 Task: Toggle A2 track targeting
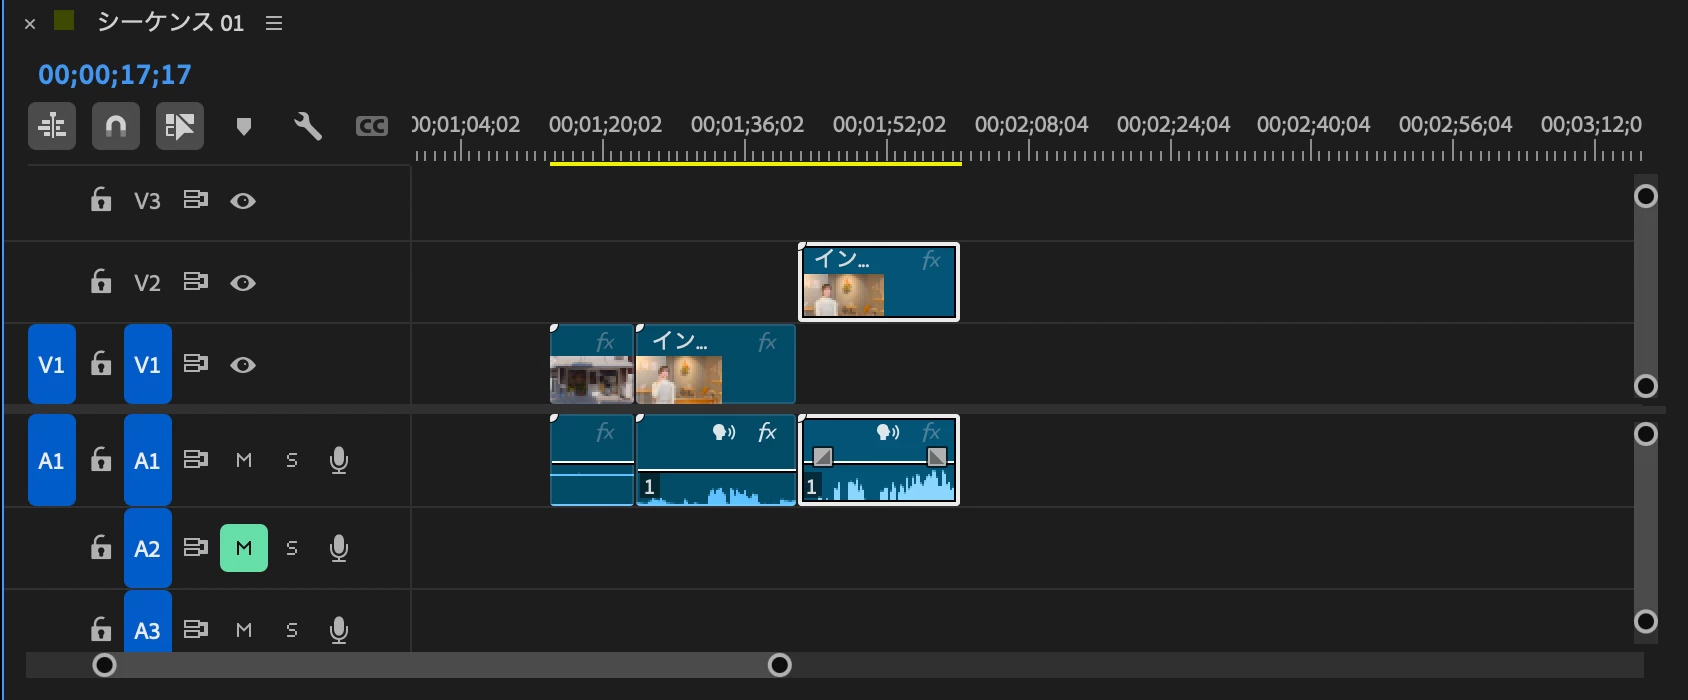pyautogui.click(x=148, y=548)
